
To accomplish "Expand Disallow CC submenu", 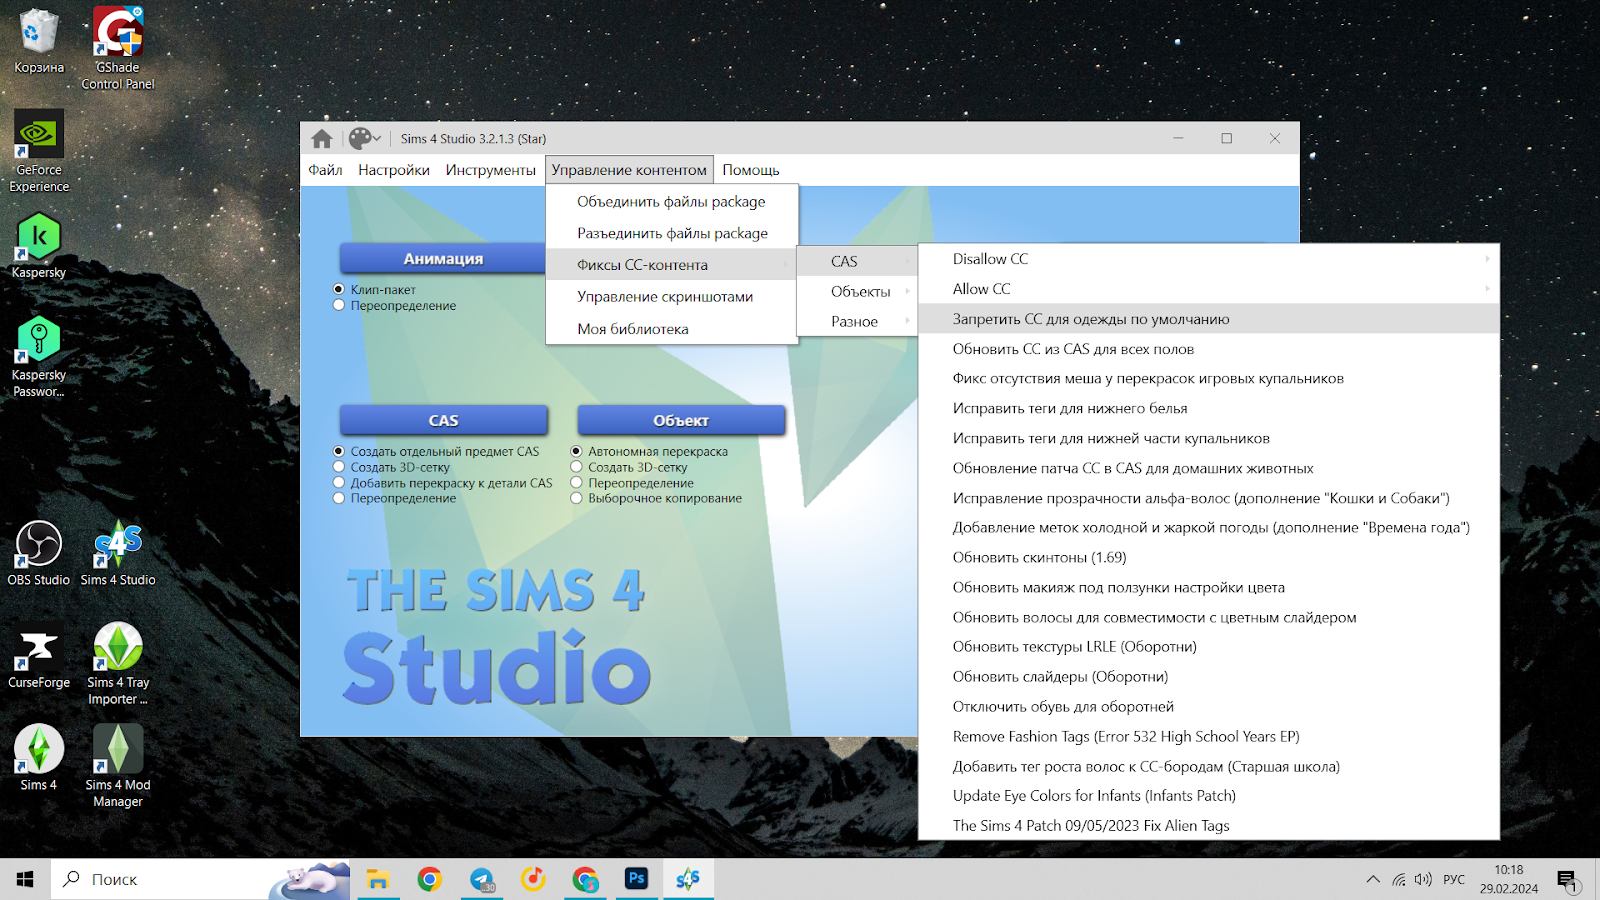I will [x=1208, y=259].
